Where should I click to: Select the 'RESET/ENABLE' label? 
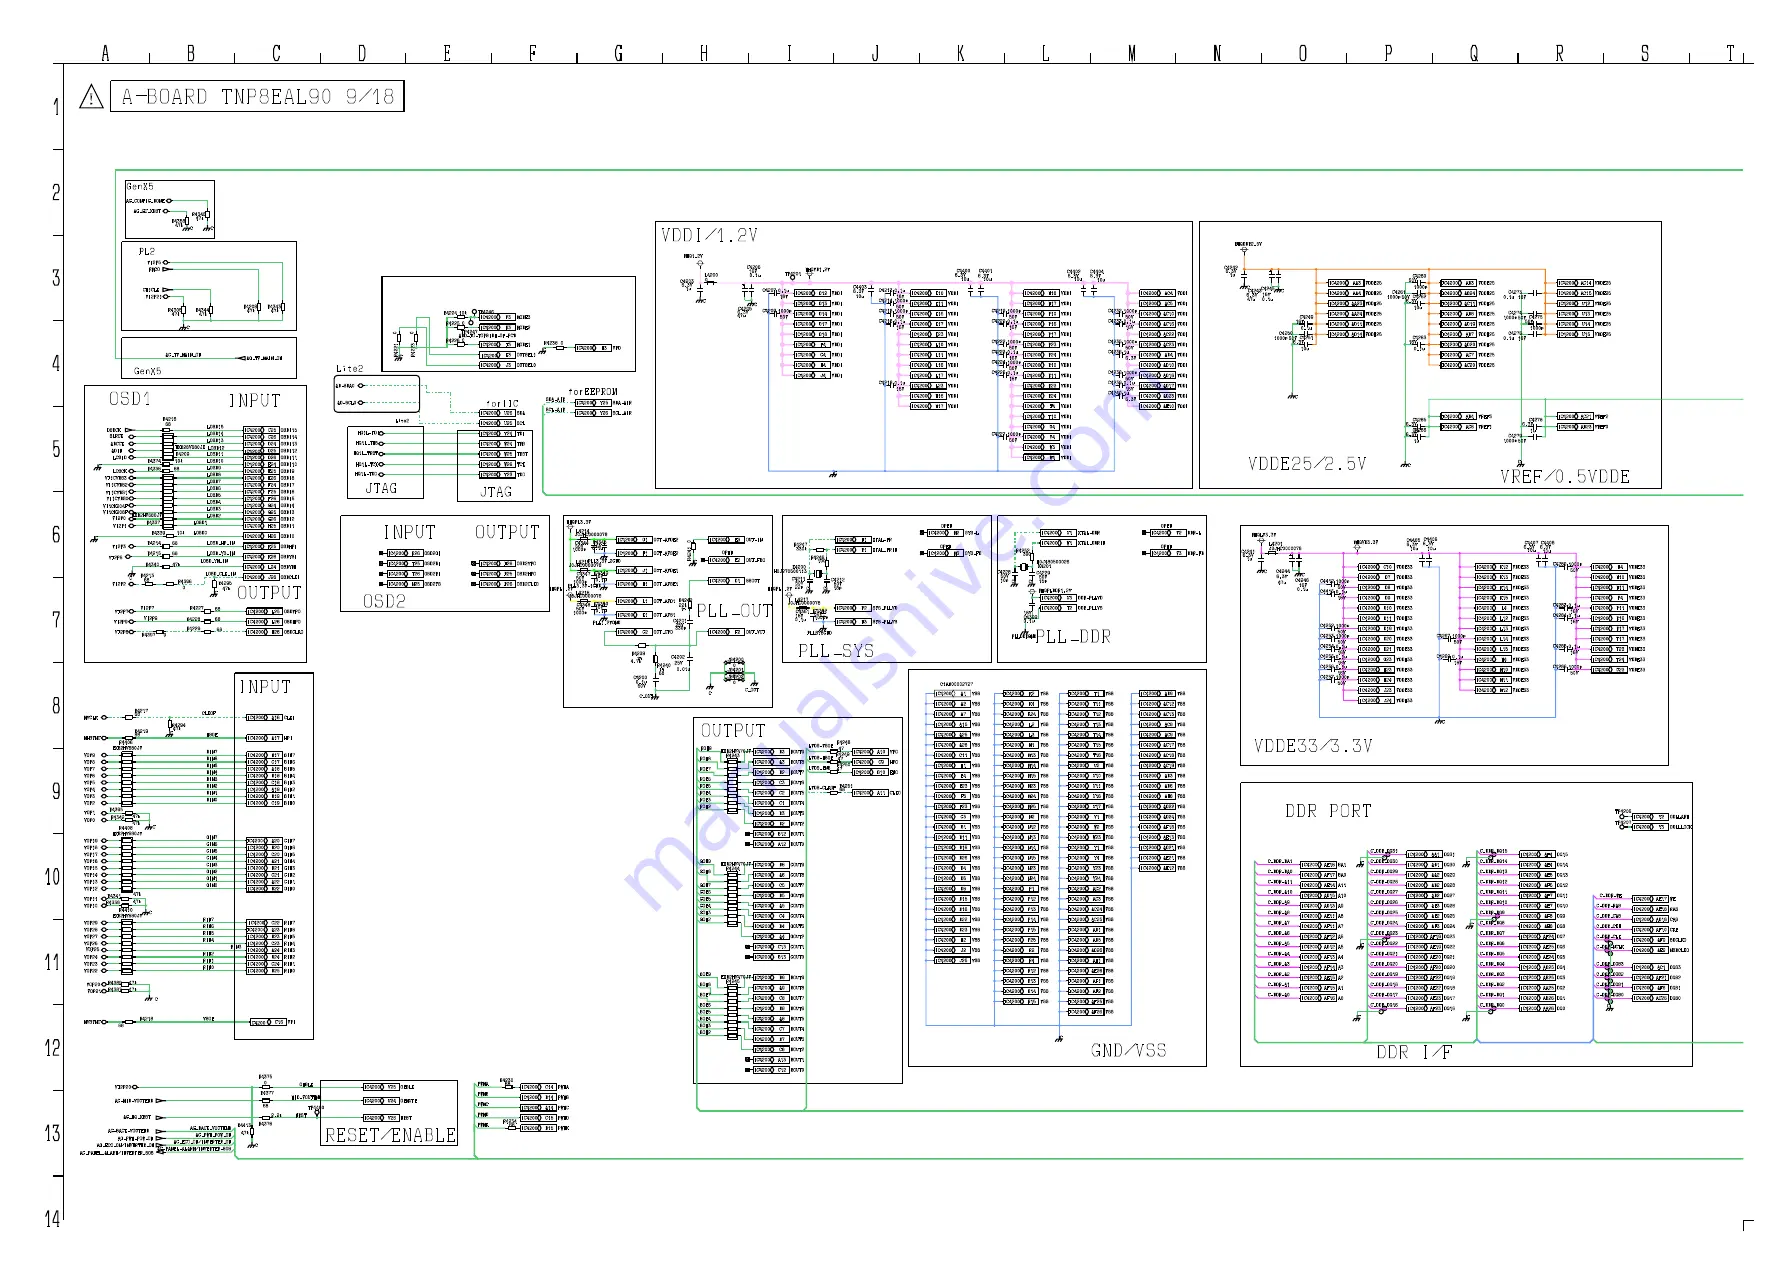coord(390,1135)
